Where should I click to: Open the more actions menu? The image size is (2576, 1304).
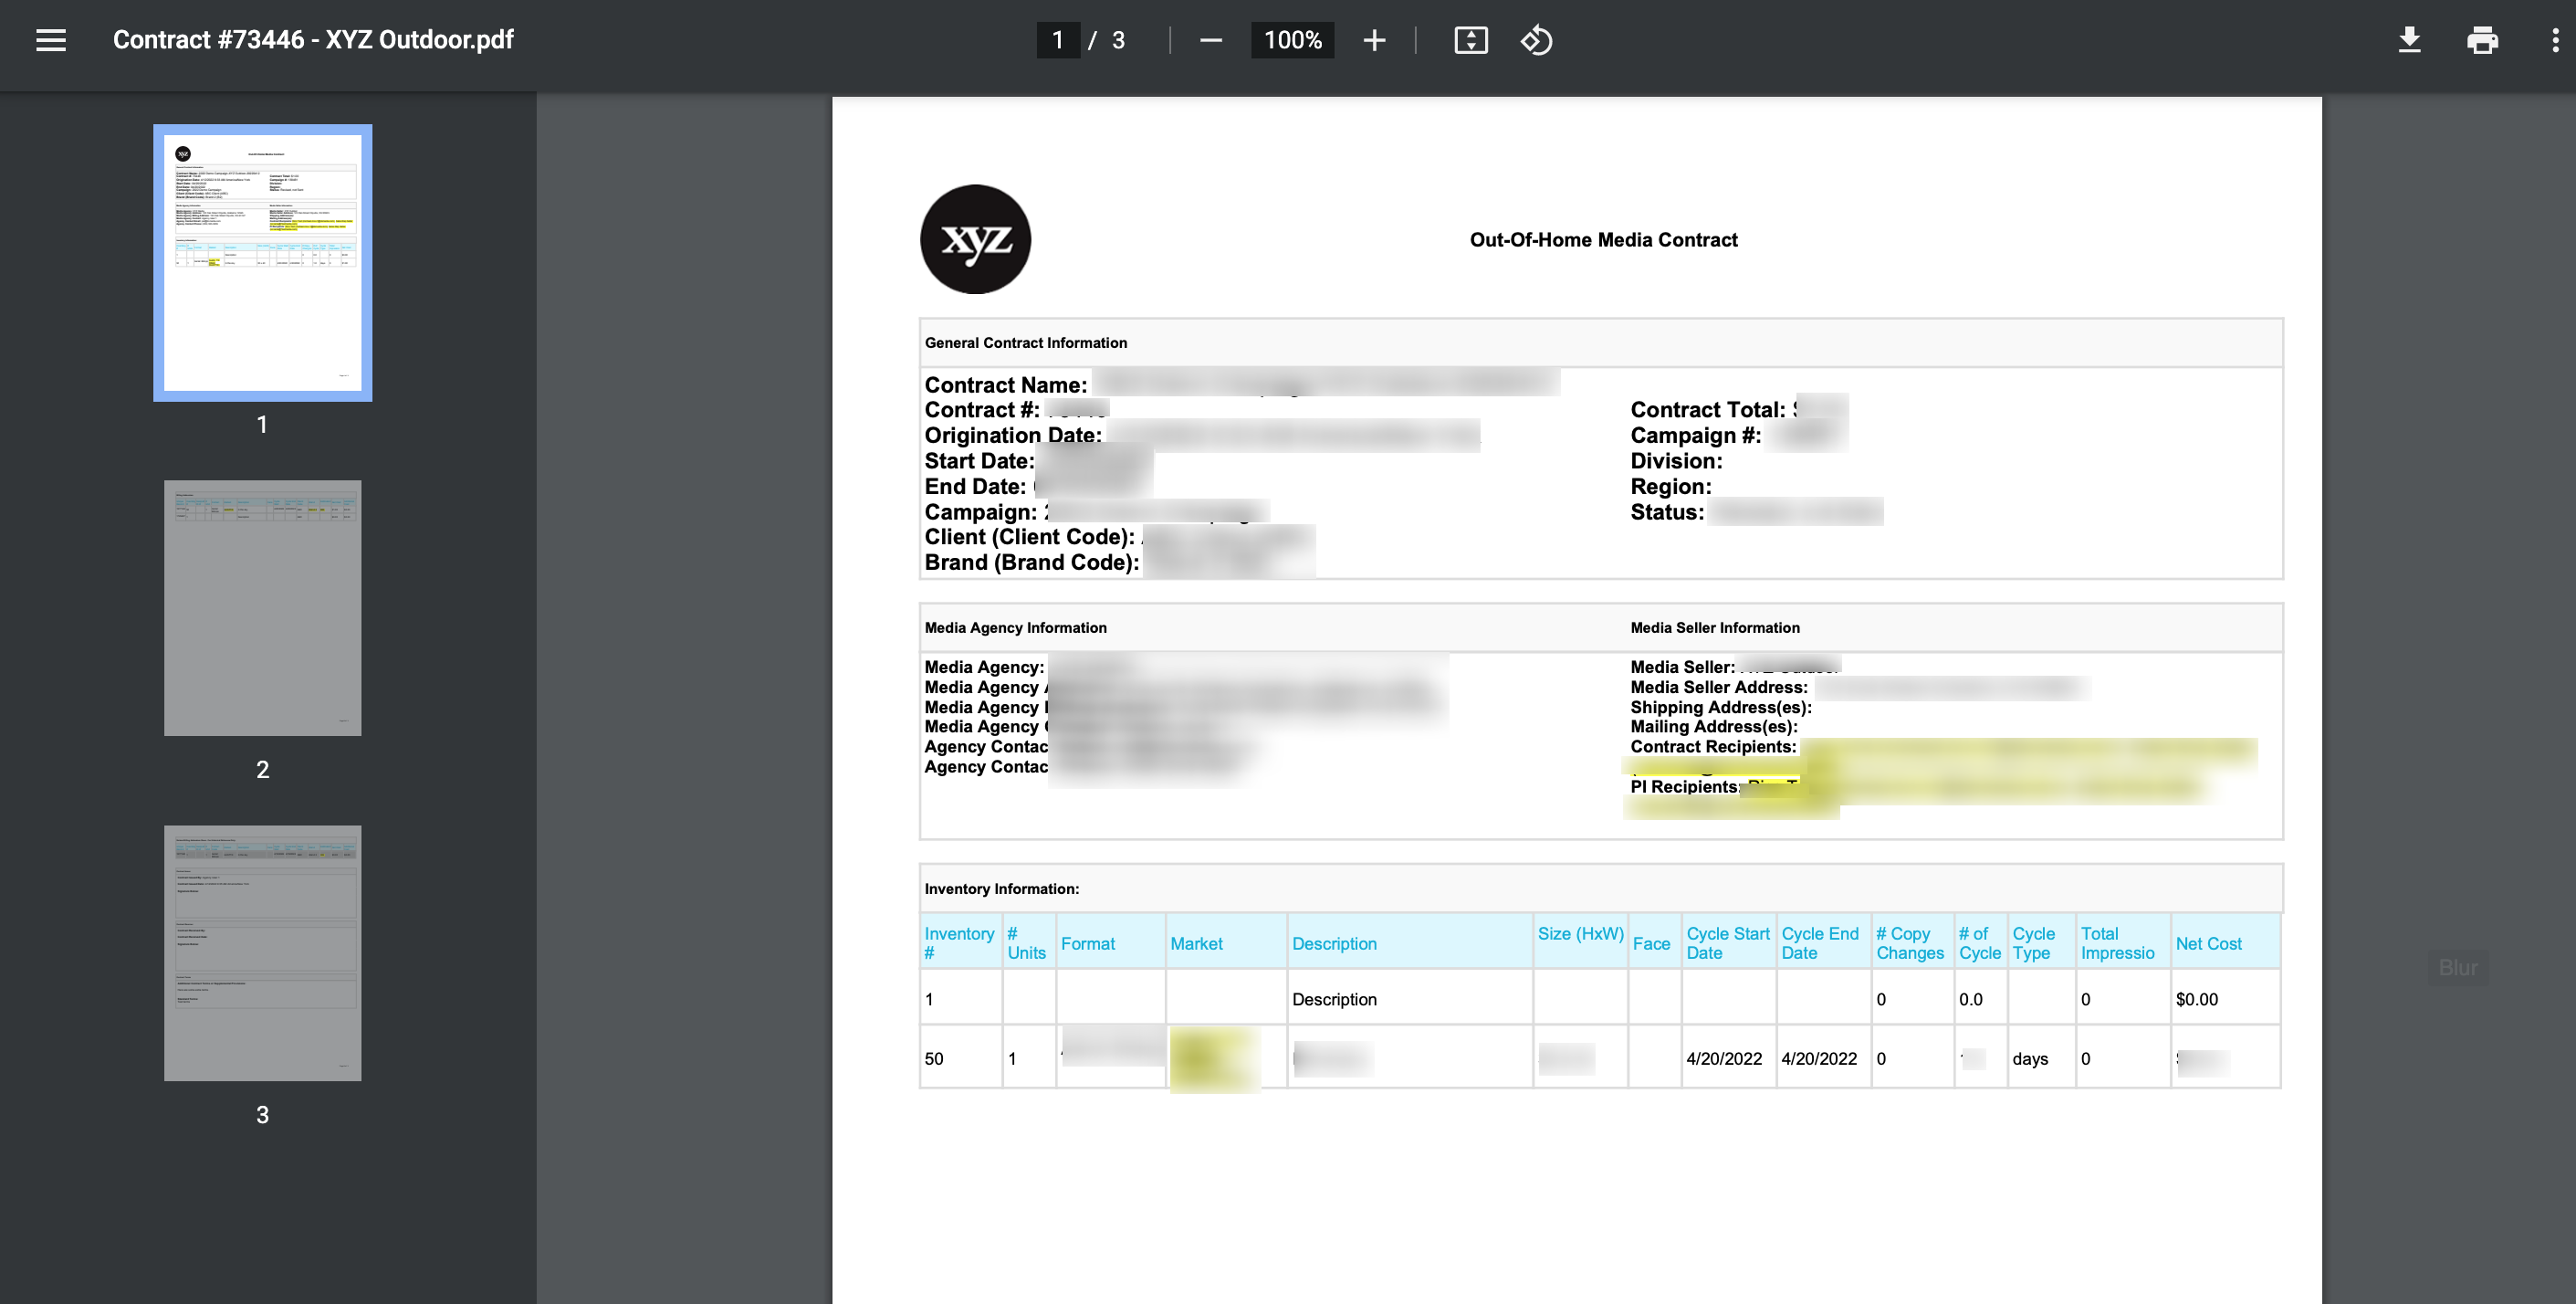tap(2555, 40)
